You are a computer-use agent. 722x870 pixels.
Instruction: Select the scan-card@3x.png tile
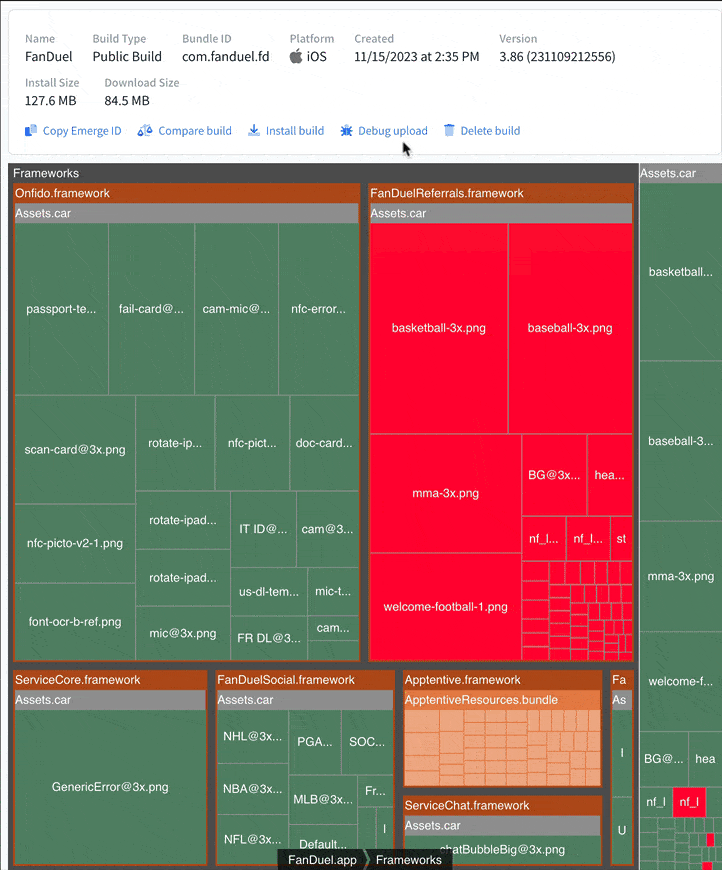[x=75, y=450]
